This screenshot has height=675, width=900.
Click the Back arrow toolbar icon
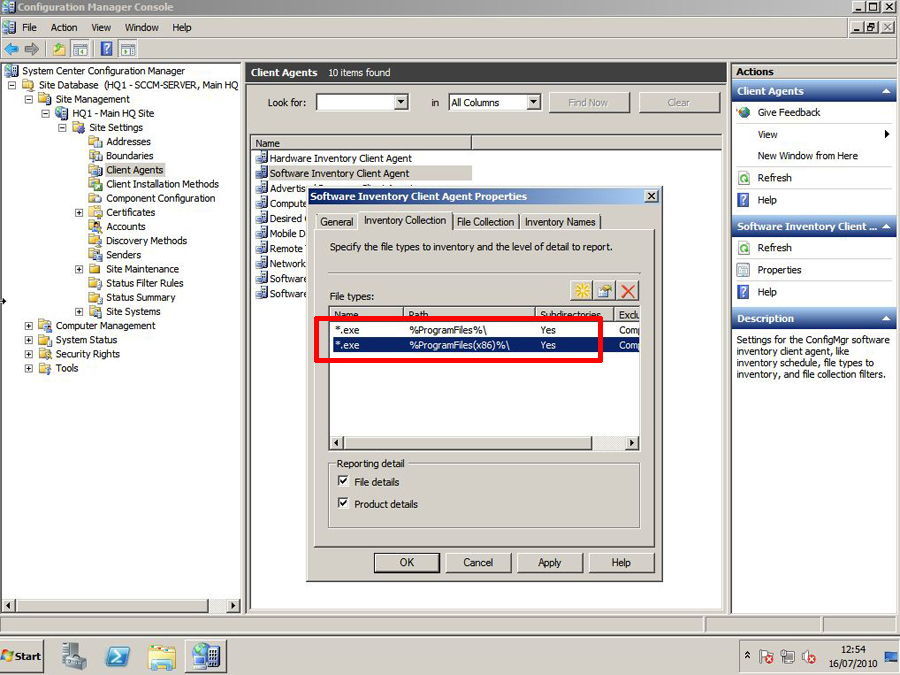click(11, 49)
